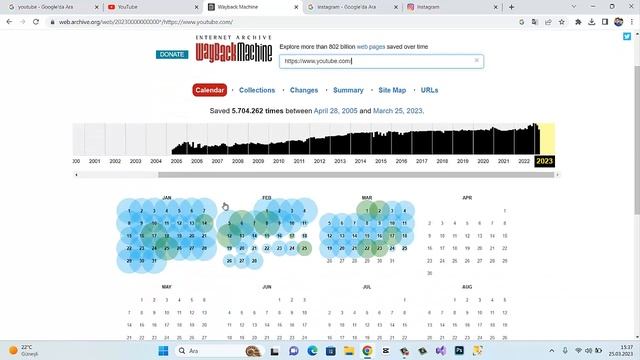640x360 pixels.
Task: Open the Chrome profile avatar
Action: (618, 22)
